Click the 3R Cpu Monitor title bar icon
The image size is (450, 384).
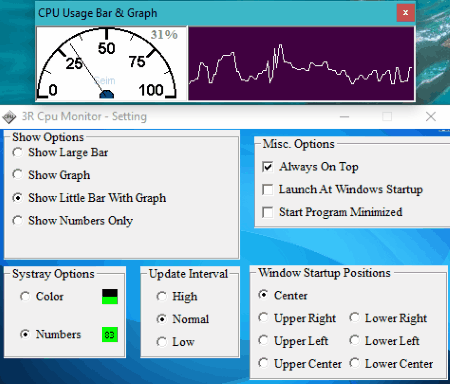tap(9, 117)
